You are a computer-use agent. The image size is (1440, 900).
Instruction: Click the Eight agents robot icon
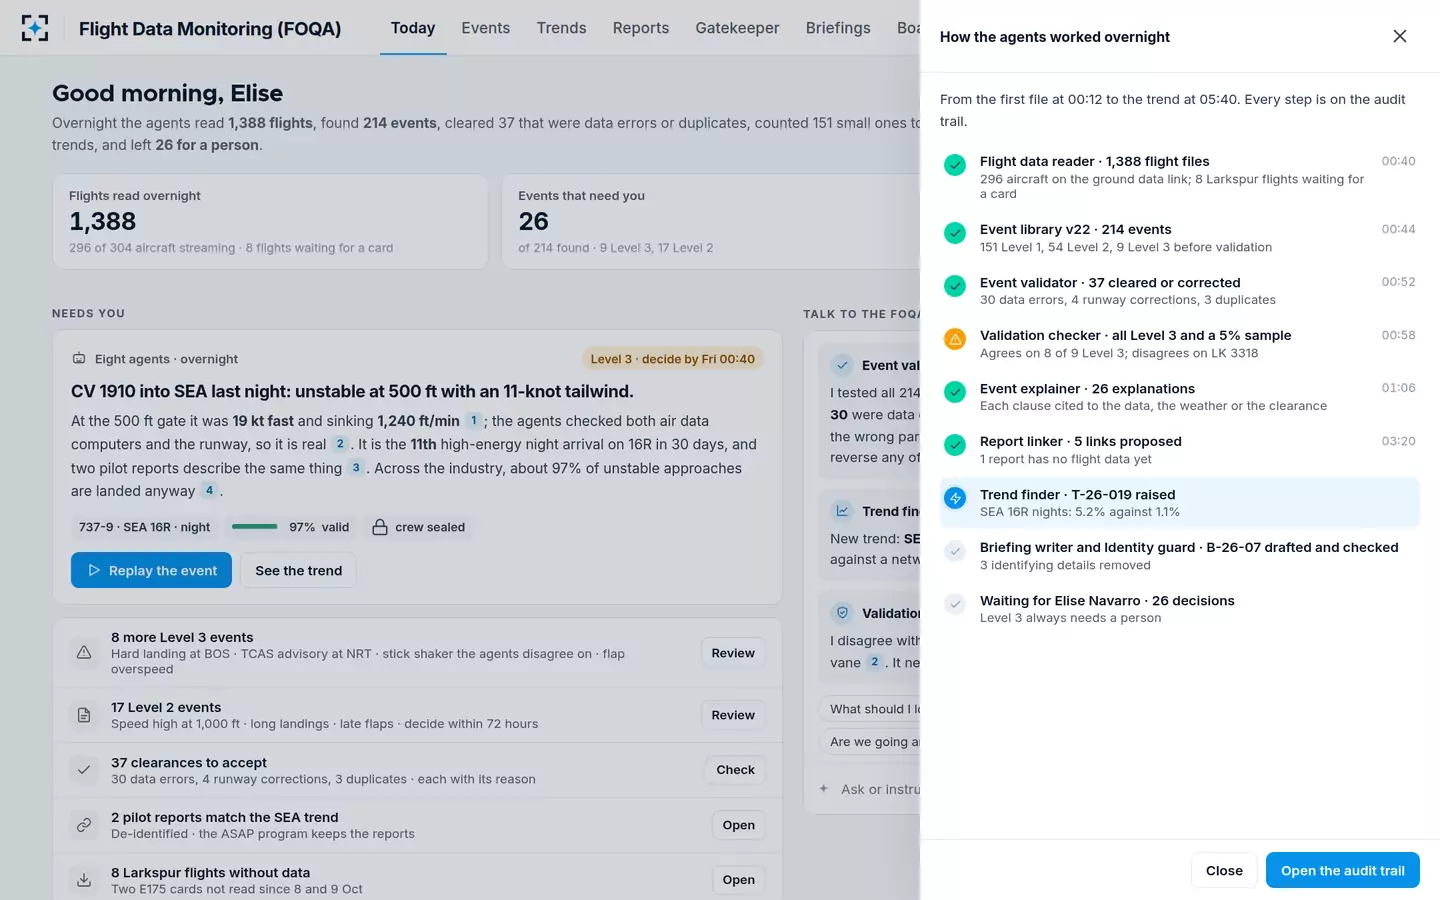pos(79,359)
